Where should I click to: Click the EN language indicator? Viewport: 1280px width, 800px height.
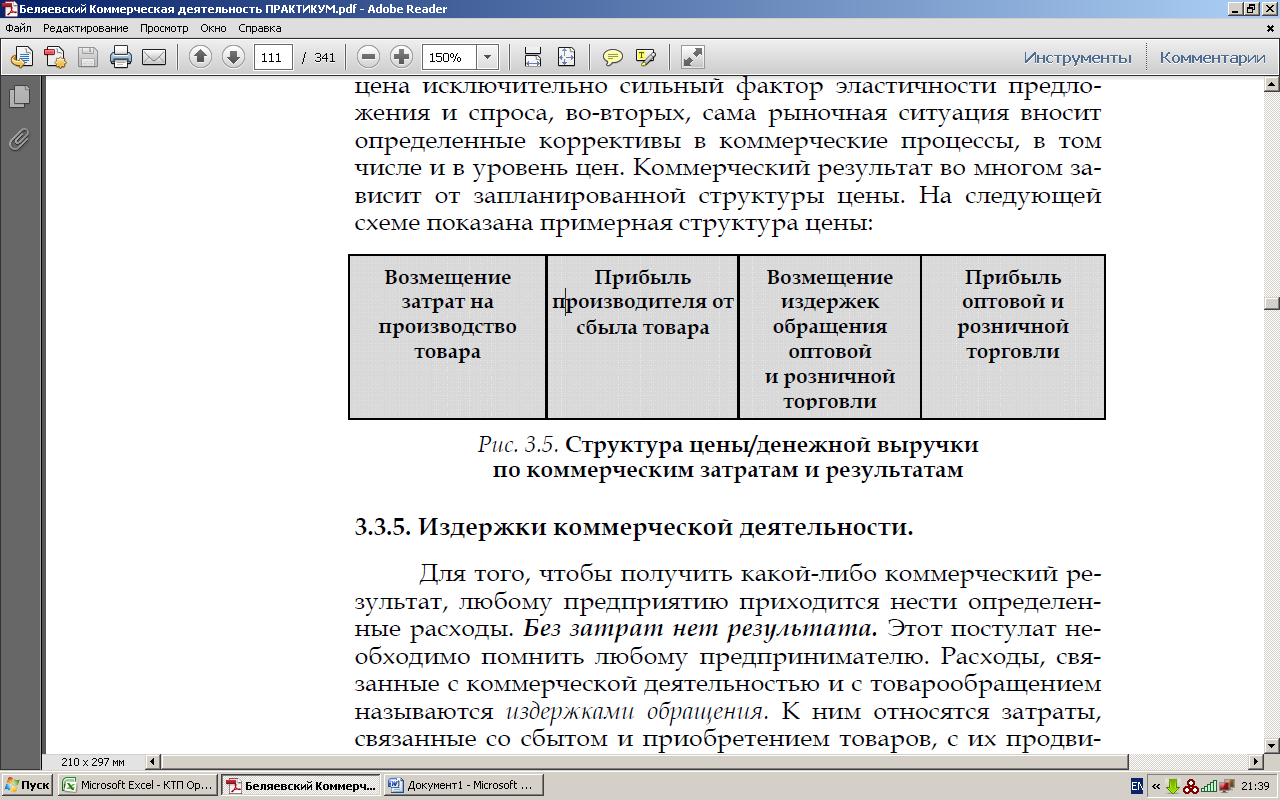click(x=1138, y=786)
